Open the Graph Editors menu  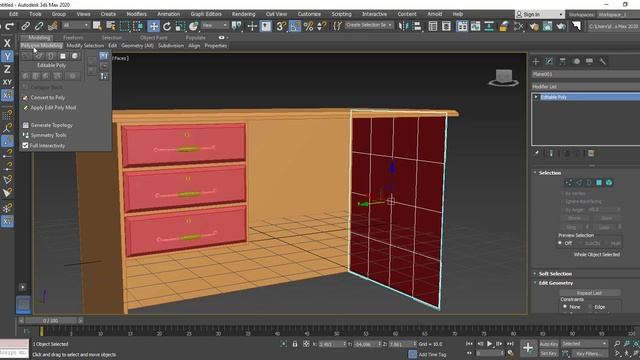click(206, 14)
